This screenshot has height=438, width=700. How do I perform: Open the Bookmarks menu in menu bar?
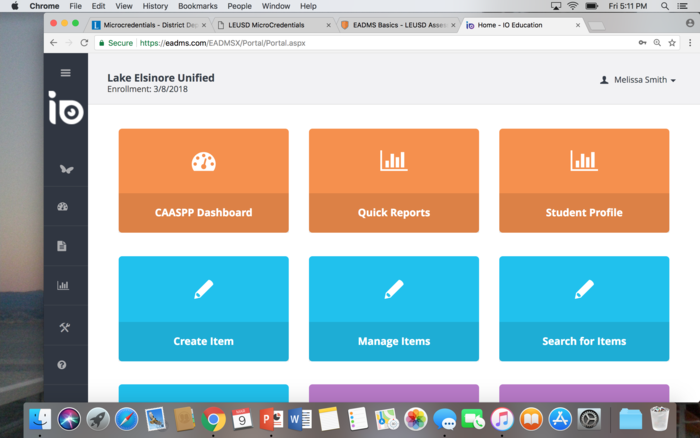click(x=197, y=6)
